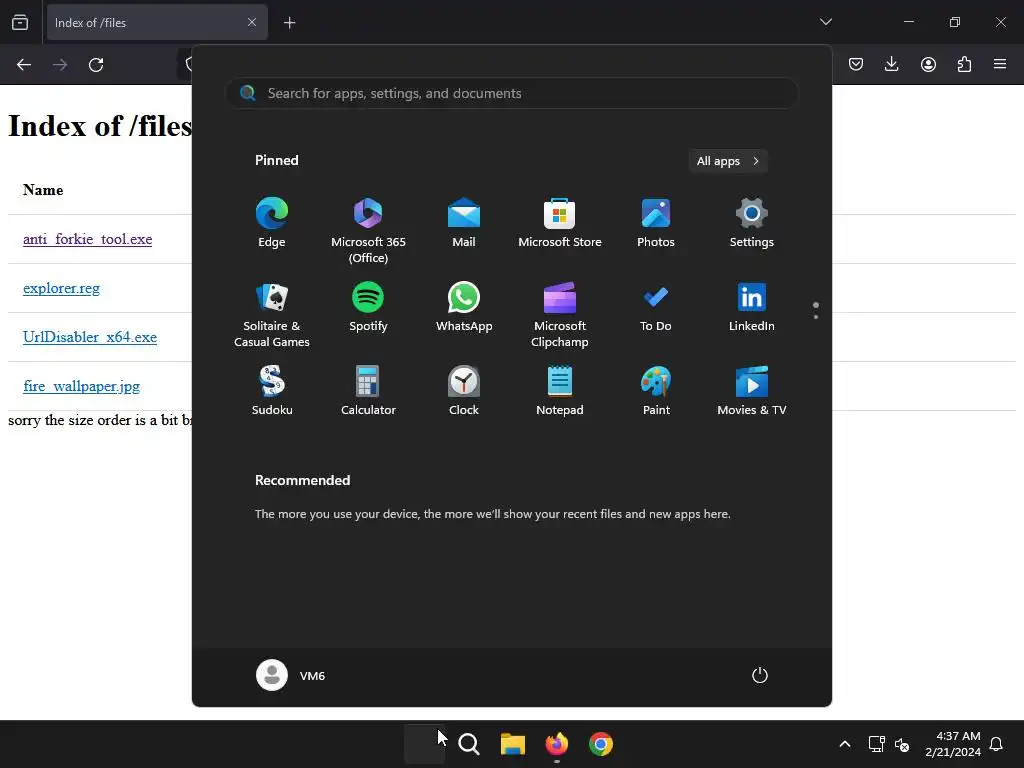Open Firefox list all tabs dropdown
This screenshot has width=1024, height=768.
(x=825, y=22)
